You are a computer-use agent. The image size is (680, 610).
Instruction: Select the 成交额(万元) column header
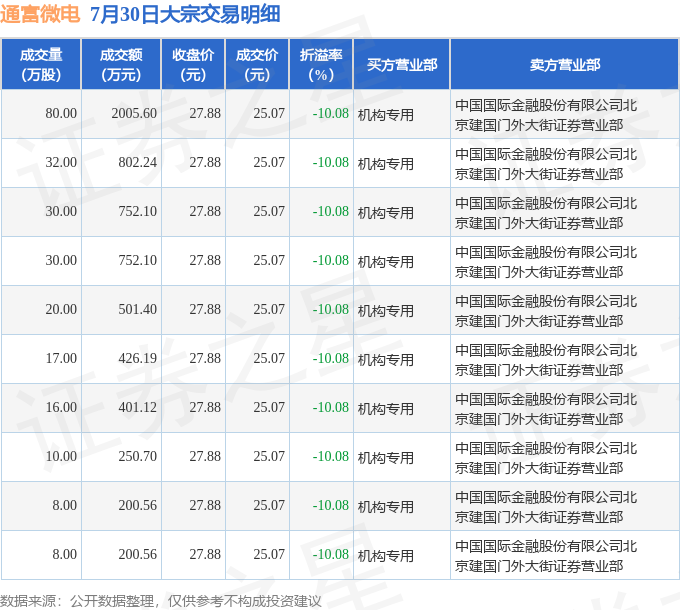pyautogui.click(x=120, y=64)
